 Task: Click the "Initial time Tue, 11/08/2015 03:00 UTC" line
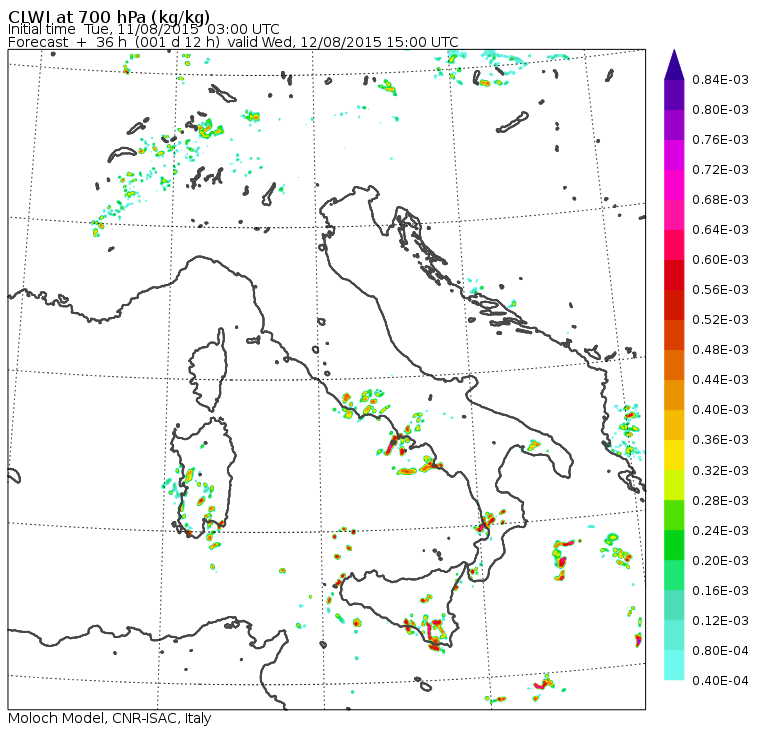[143, 30]
